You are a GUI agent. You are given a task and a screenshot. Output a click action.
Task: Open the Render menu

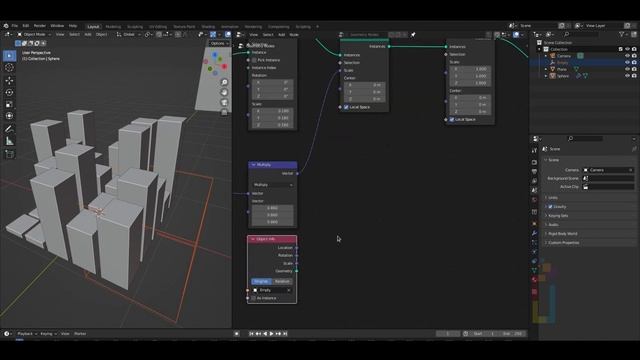(40, 26)
